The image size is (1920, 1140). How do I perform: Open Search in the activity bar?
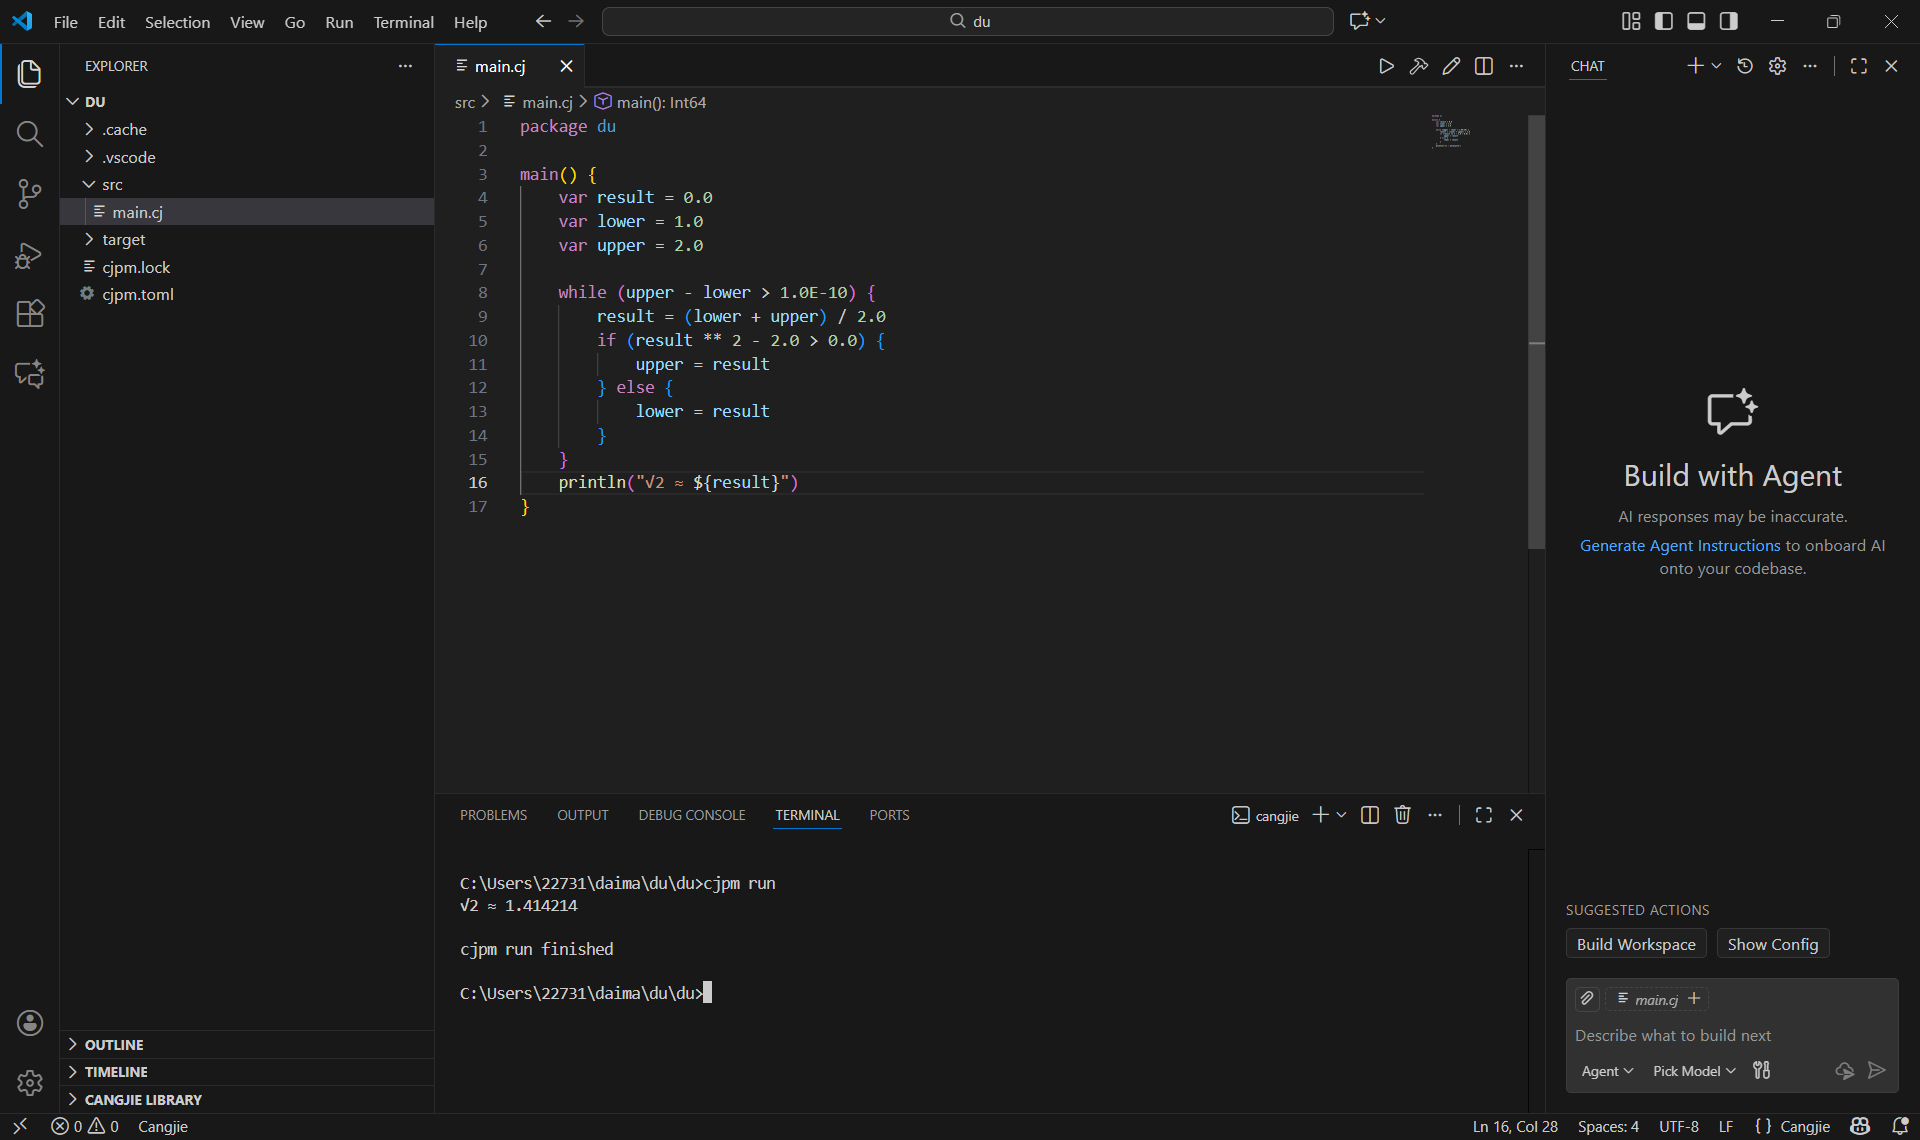click(x=29, y=134)
